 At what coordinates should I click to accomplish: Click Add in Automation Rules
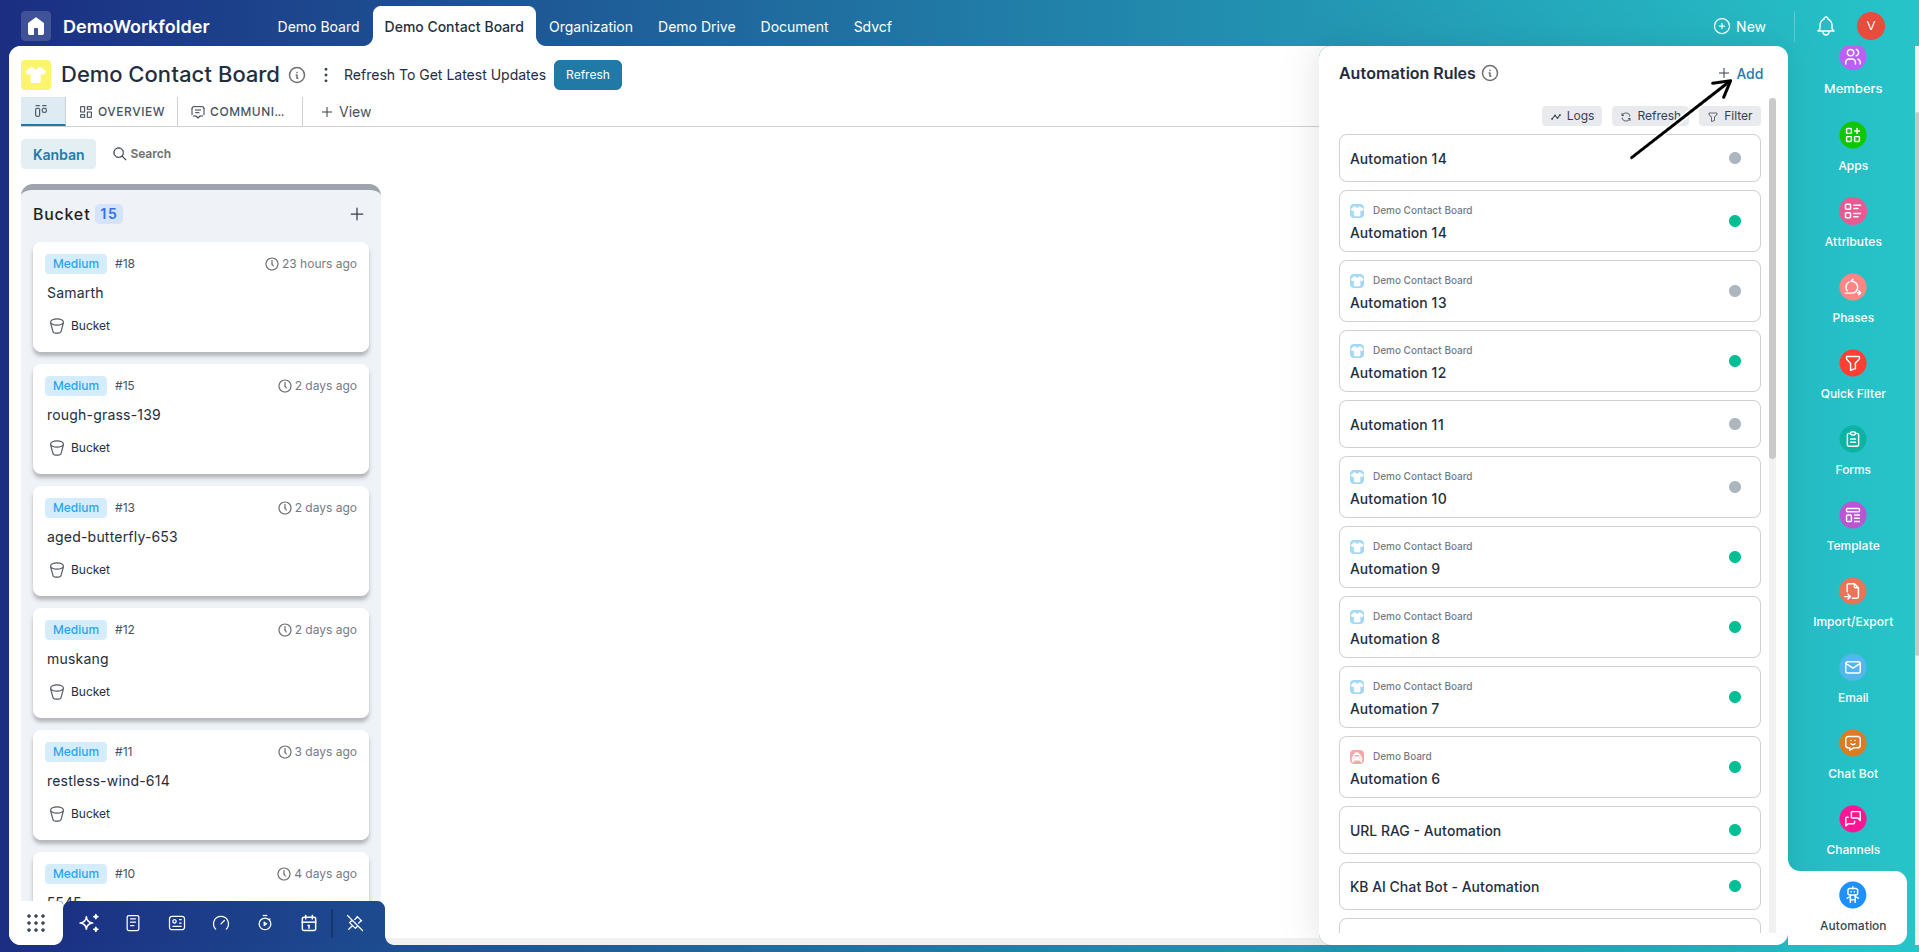(1741, 74)
